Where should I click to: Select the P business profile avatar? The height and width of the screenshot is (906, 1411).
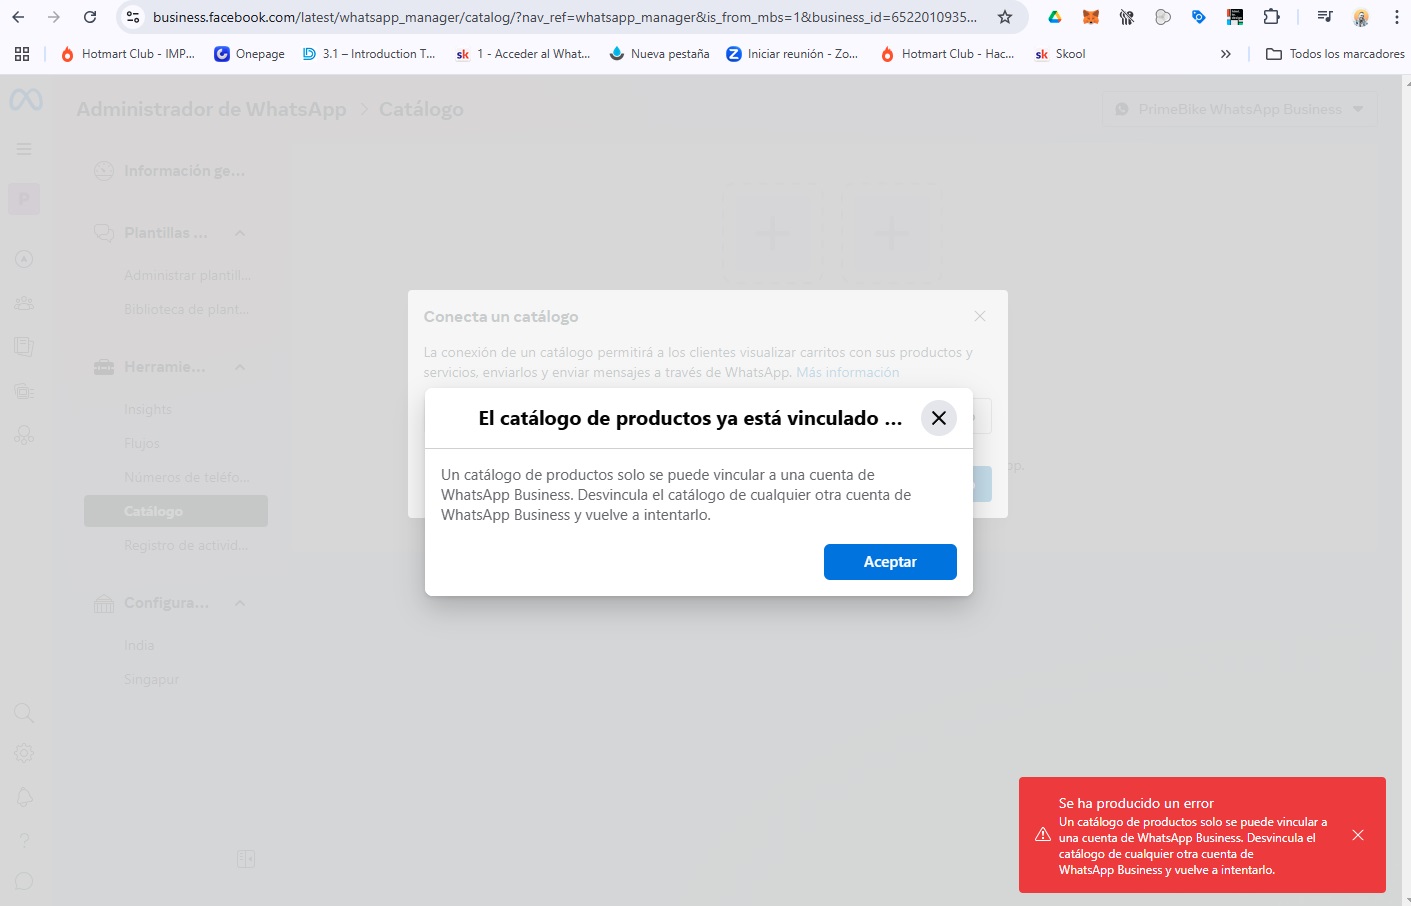coord(24,198)
